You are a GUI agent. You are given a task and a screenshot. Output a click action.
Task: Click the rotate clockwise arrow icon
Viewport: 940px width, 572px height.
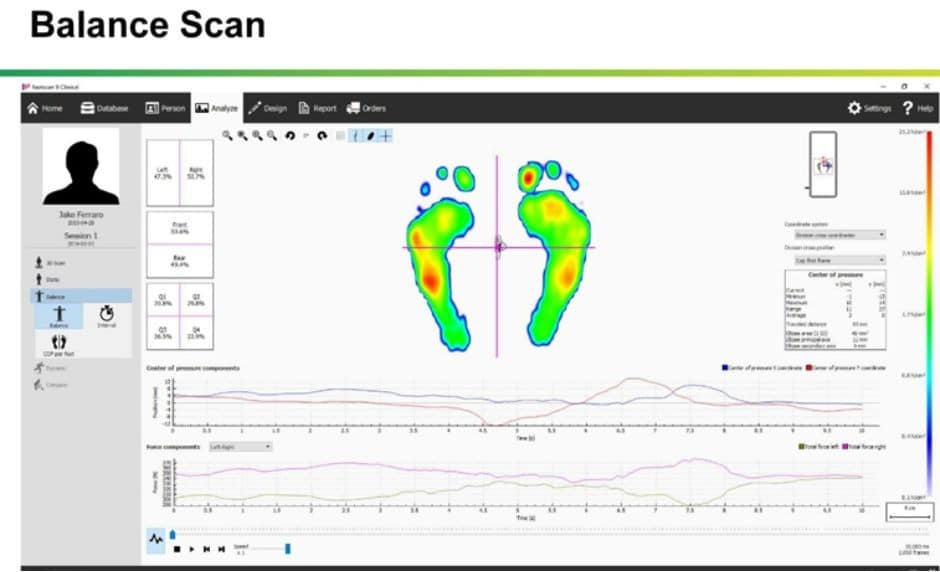[x=322, y=135]
